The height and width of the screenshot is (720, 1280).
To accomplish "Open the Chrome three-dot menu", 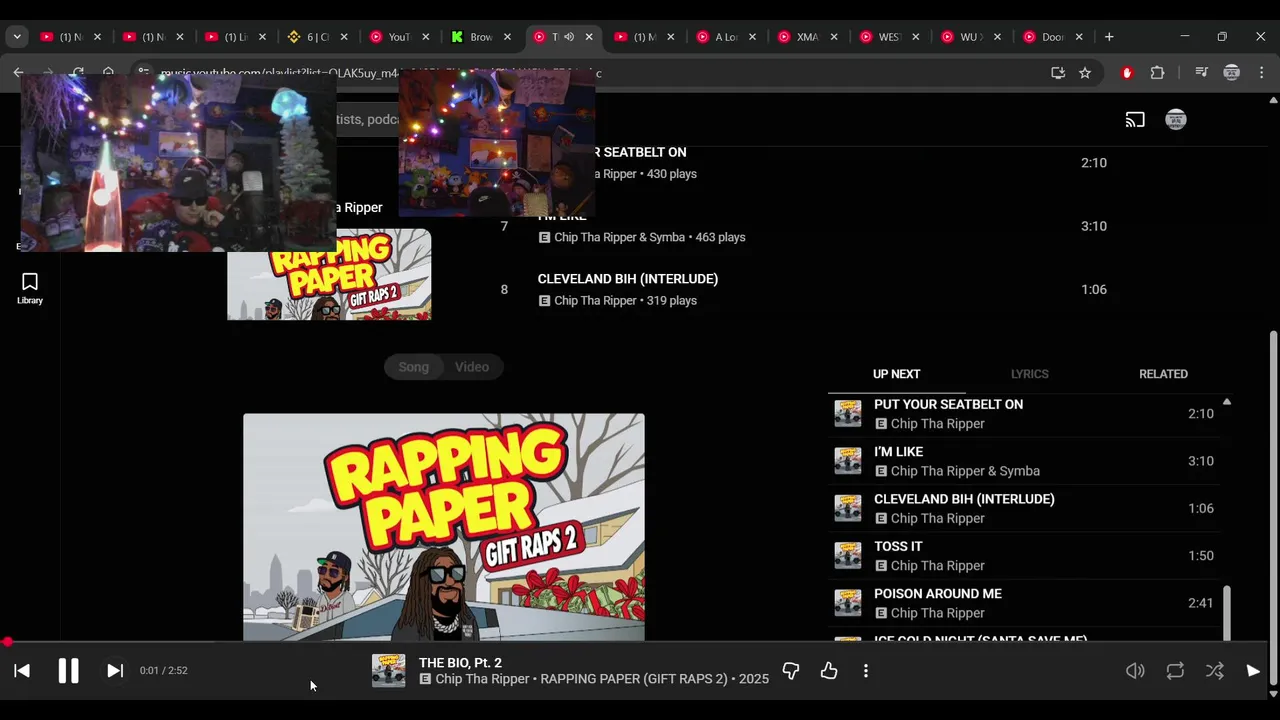I will pos(1262,73).
